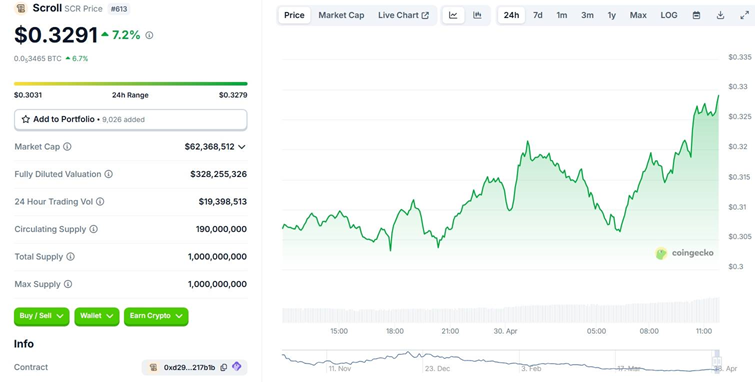Open the Live Chart tab
Image resolution: width=755 pixels, height=382 pixels.
pyautogui.click(x=403, y=15)
